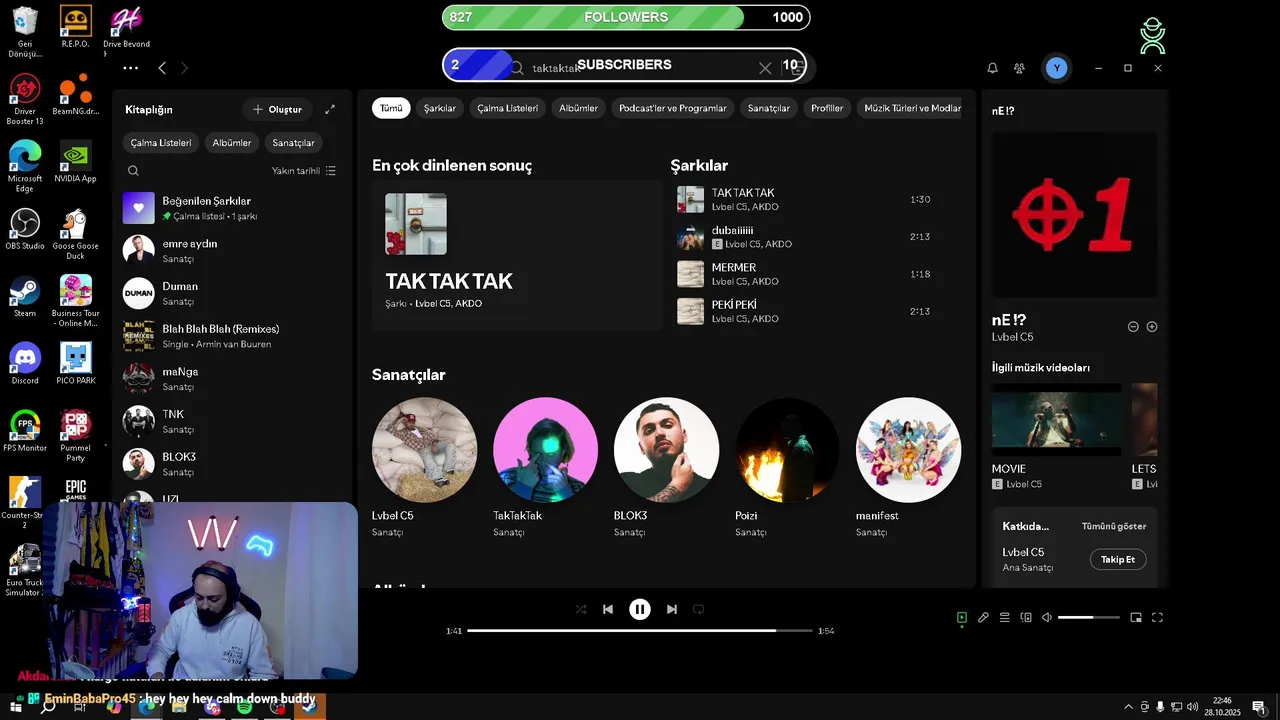
Task: Toggle Now Playing view panel
Action: pos(962,618)
